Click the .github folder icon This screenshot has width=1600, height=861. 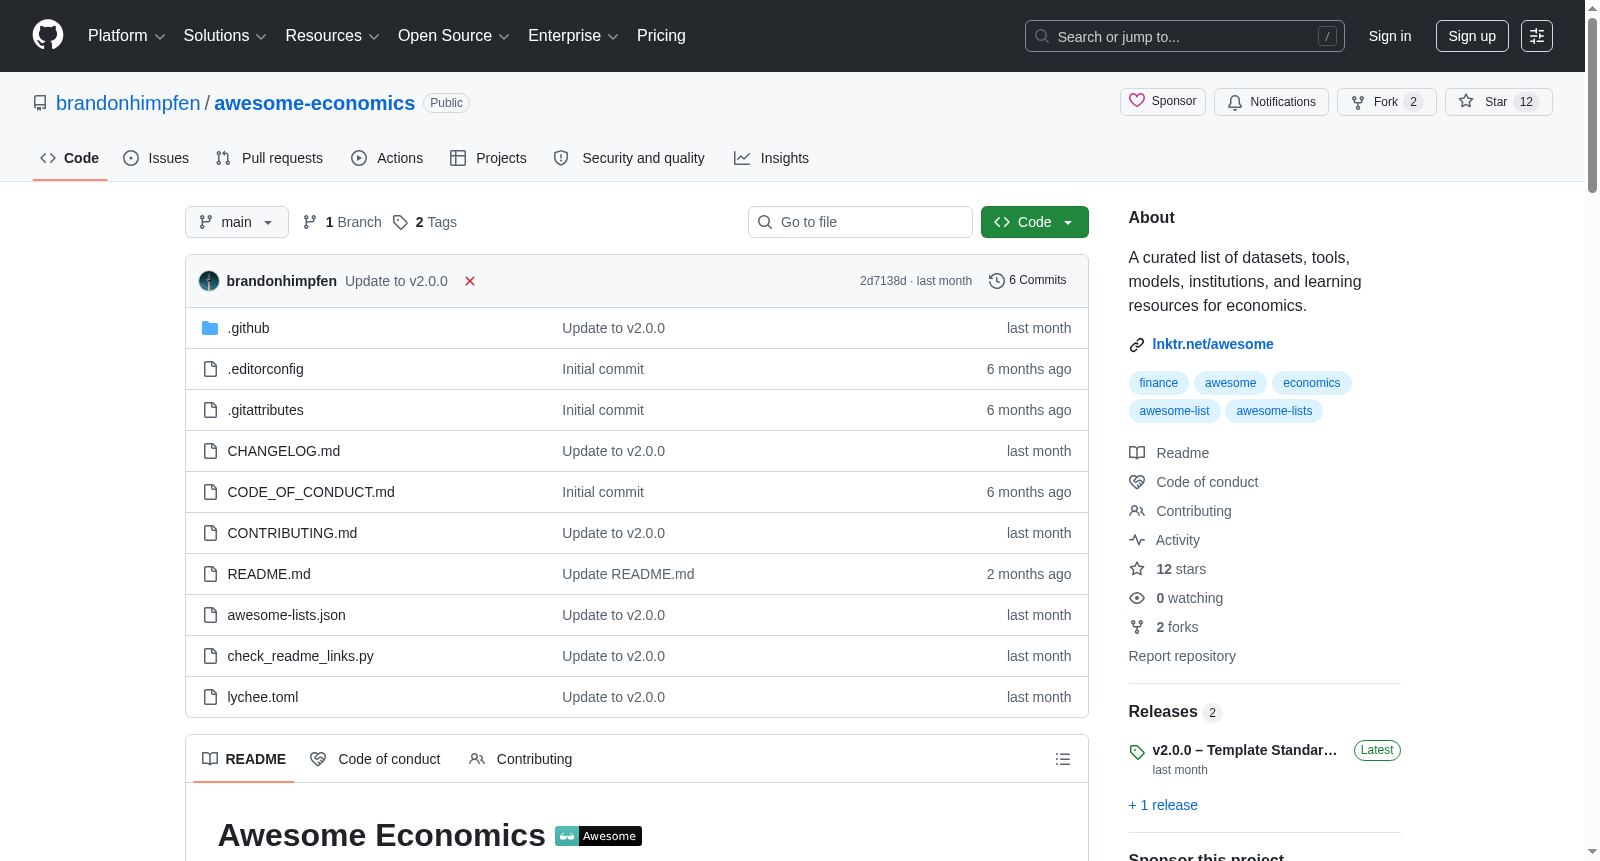click(x=210, y=328)
